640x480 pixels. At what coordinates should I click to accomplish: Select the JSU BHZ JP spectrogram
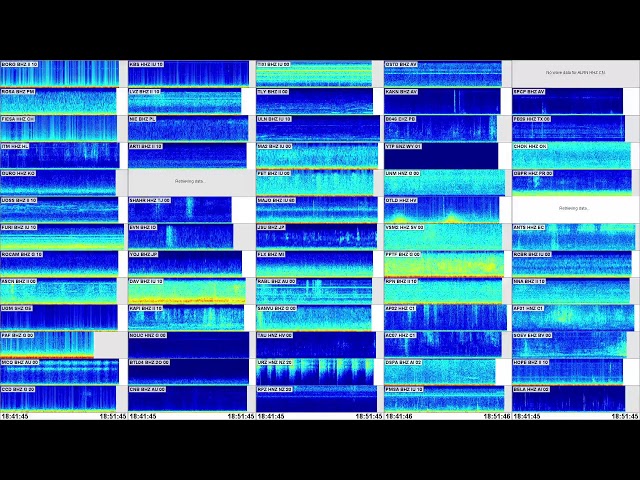(x=316, y=237)
